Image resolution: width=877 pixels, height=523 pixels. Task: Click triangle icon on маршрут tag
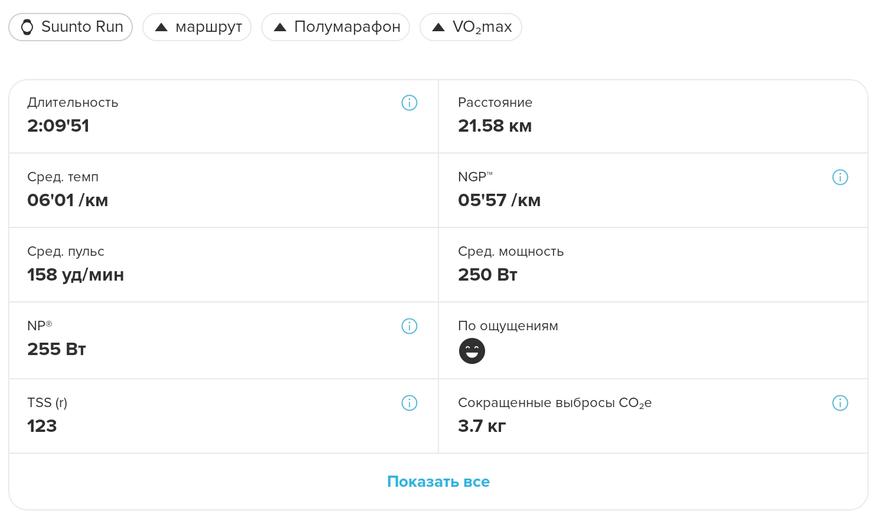pyautogui.click(x=161, y=27)
